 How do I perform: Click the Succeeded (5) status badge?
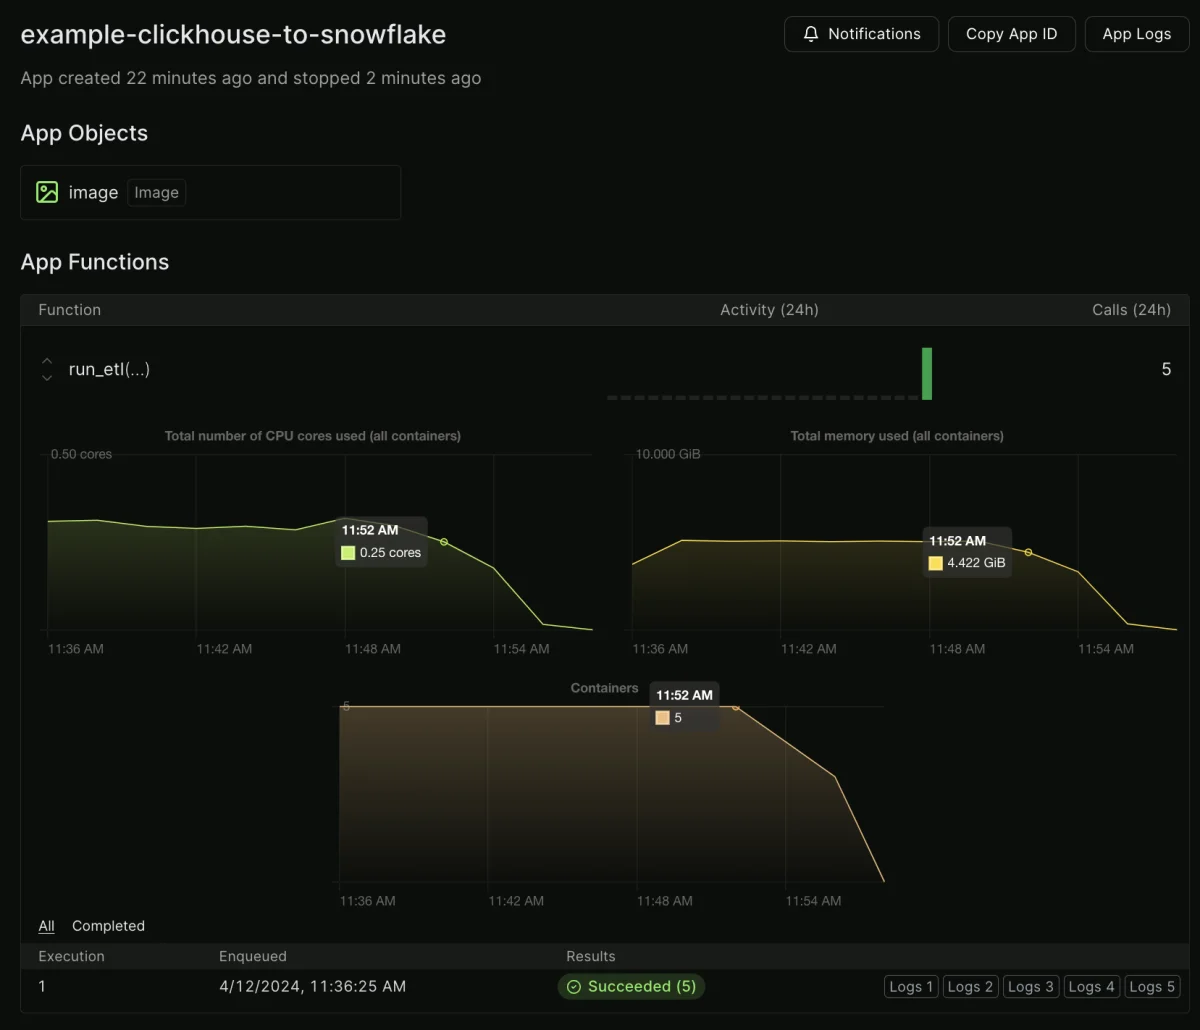coord(631,987)
